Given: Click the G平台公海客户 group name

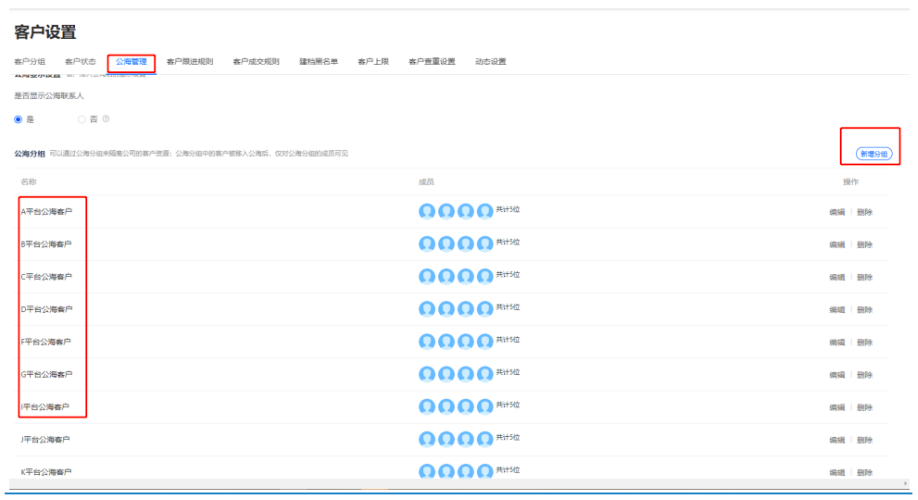Looking at the screenshot, I should (46, 374).
